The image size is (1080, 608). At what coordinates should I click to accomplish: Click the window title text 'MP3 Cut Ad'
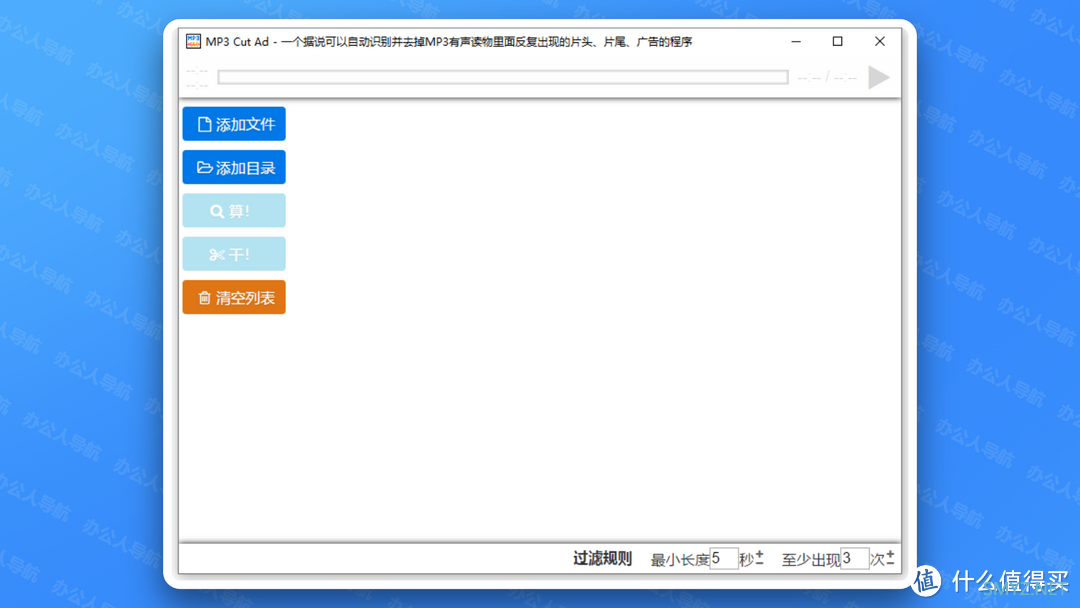[x=237, y=41]
